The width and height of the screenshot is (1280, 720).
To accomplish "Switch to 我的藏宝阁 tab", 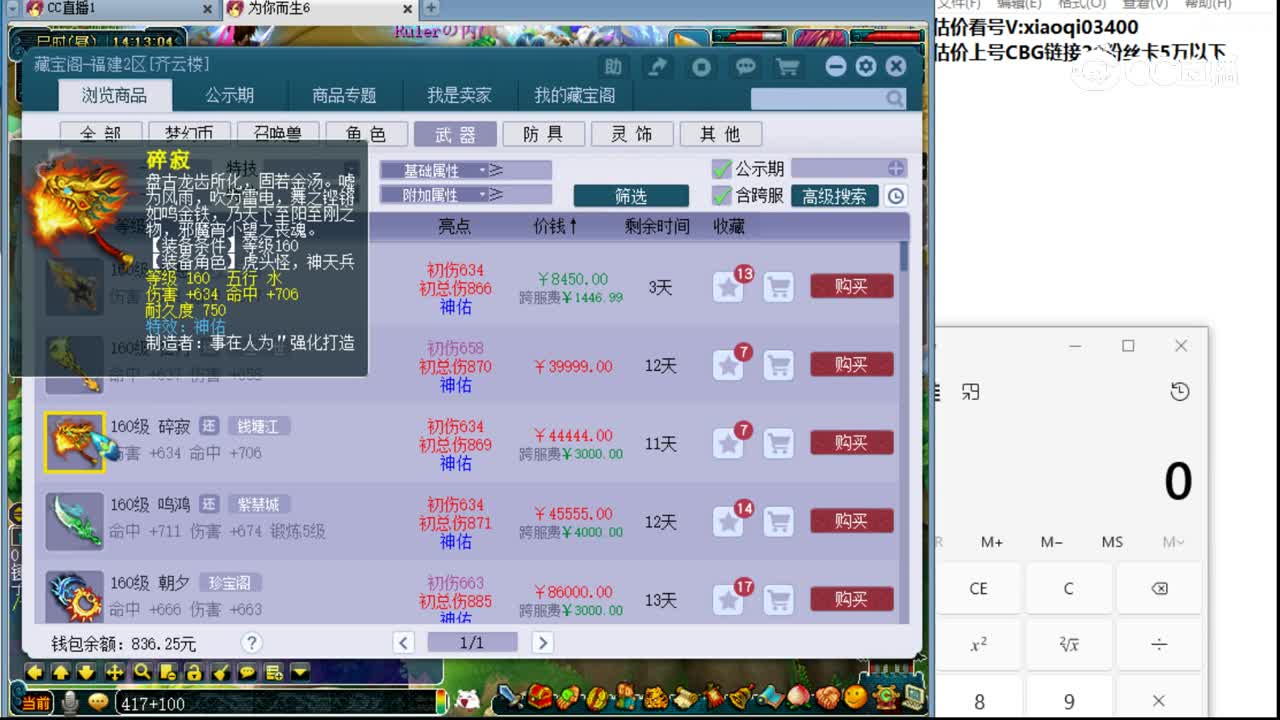I will coord(575,96).
